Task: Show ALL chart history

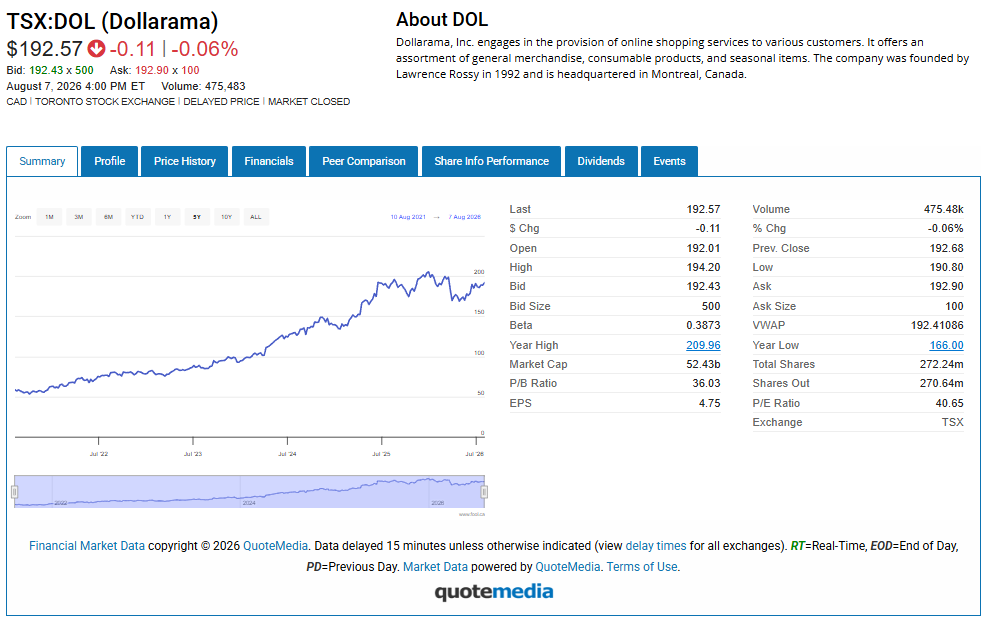Action: point(256,217)
